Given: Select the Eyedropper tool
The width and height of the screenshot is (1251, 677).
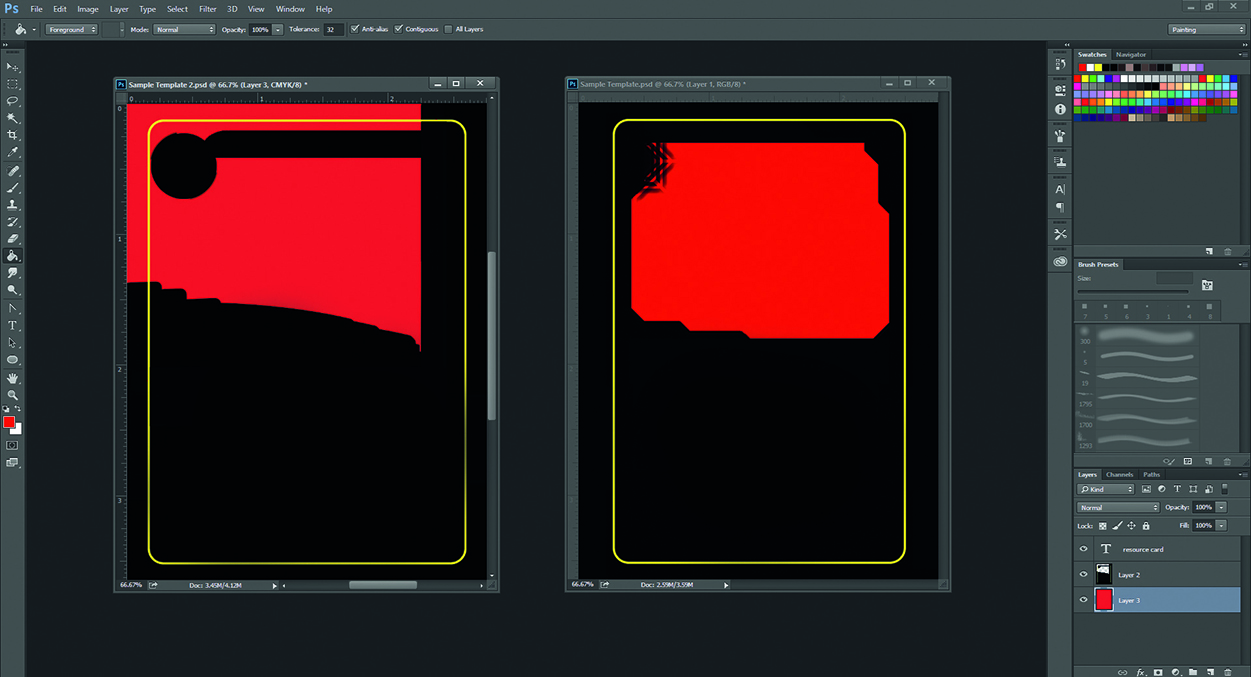Looking at the screenshot, I should point(13,152).
